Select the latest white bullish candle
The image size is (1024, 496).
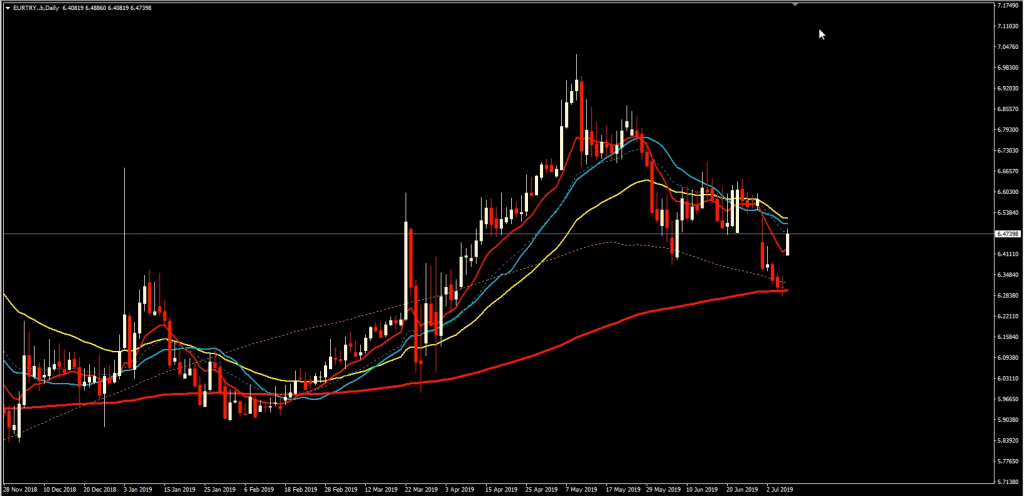(788, 243)
